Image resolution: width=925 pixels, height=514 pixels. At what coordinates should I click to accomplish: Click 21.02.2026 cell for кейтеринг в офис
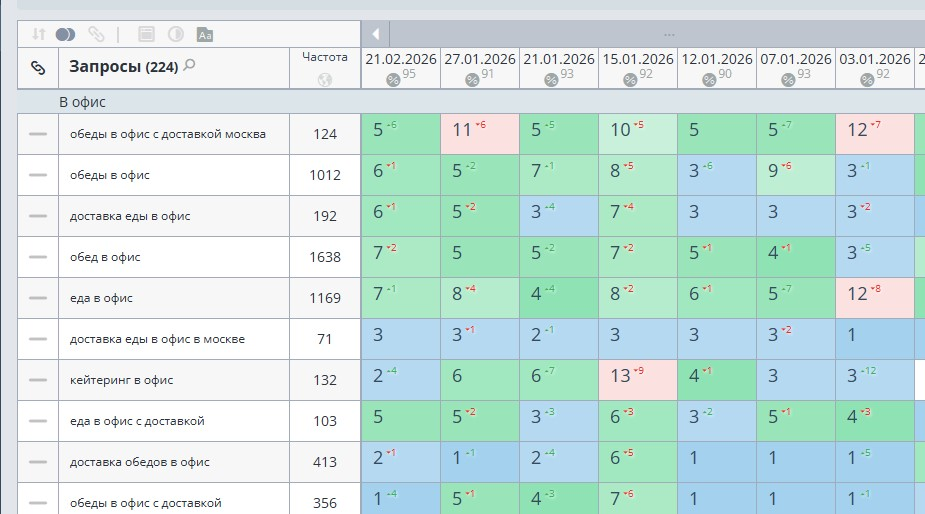coord(401,380)
